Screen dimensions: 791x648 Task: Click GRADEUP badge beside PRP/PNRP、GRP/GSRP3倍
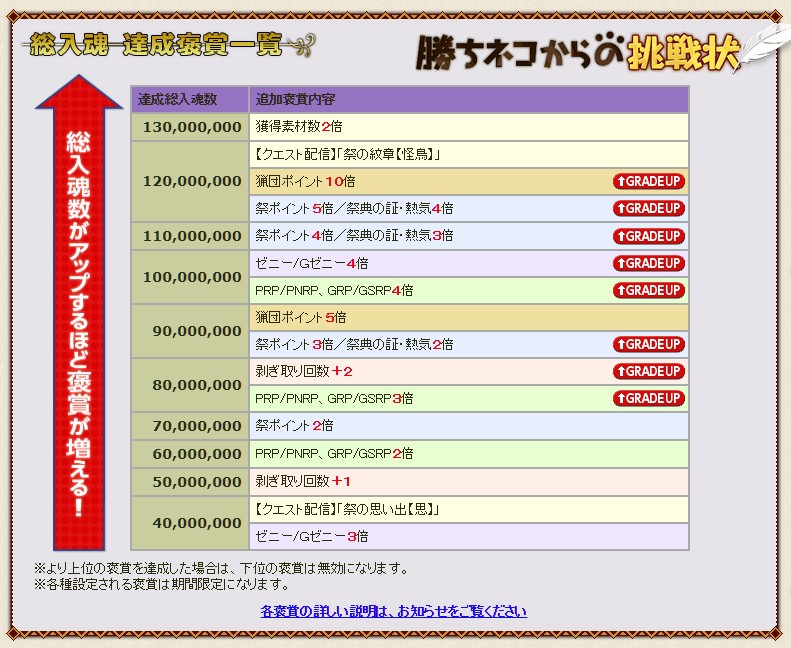pos(649,398)
